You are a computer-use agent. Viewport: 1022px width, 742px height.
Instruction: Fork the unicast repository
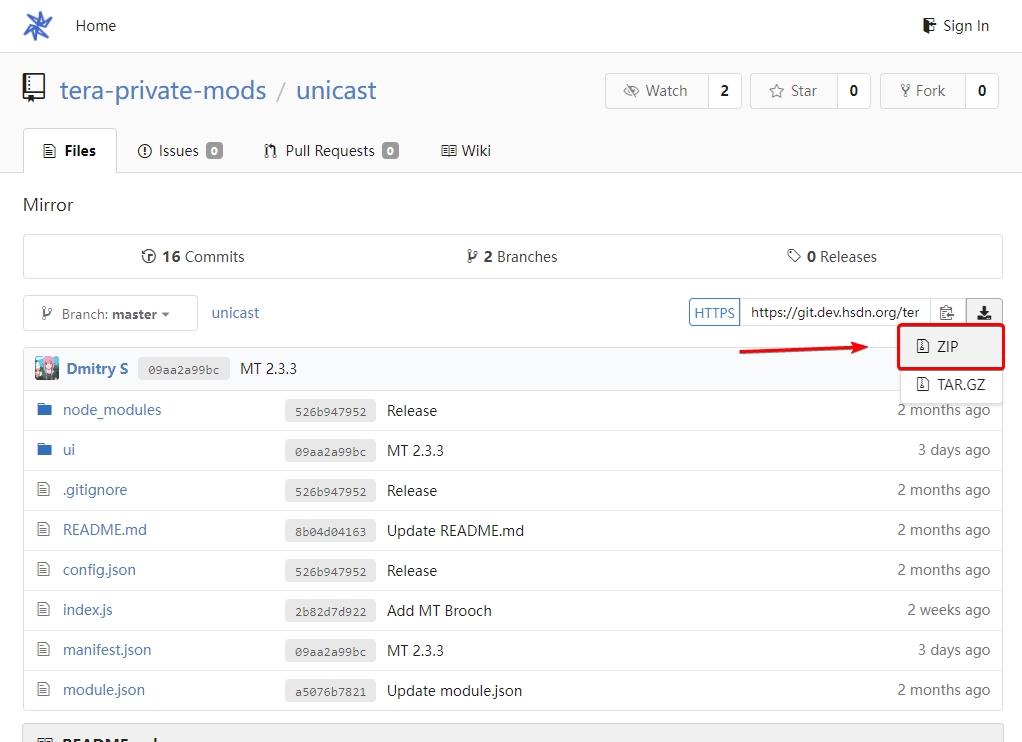coord(922,91)
